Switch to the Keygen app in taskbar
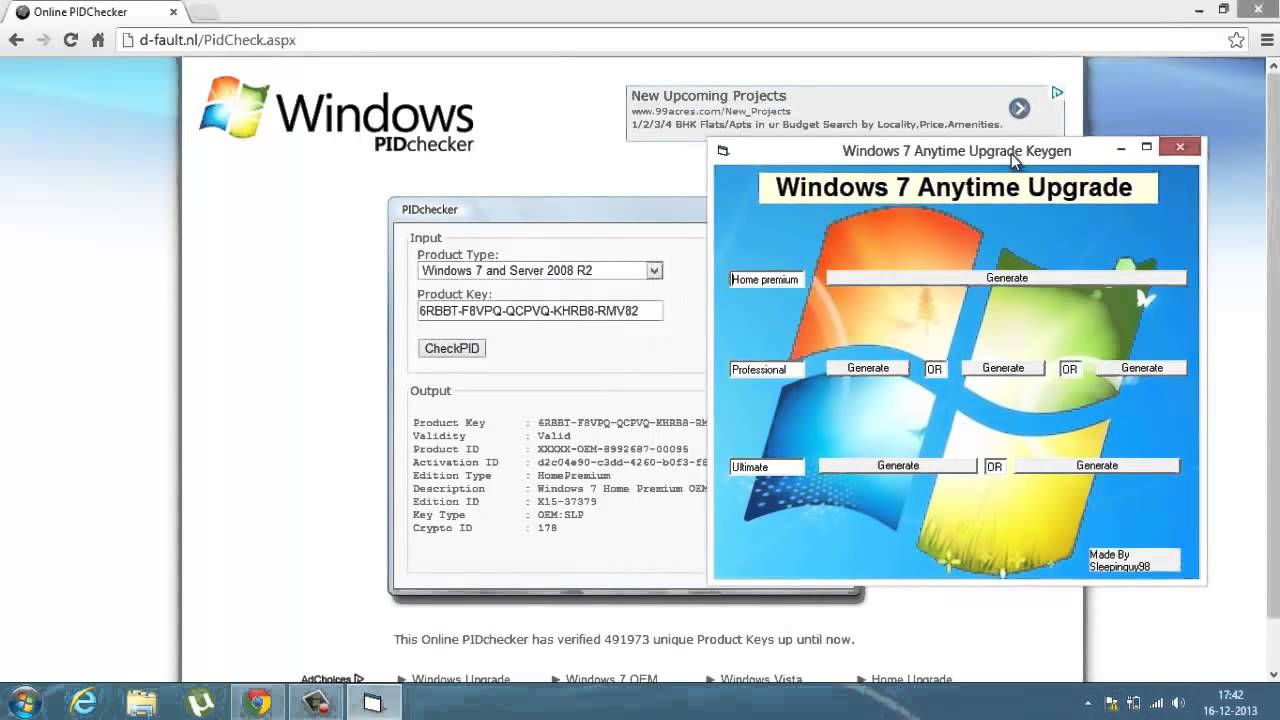1280x720 pixels. tap(373, 703)
